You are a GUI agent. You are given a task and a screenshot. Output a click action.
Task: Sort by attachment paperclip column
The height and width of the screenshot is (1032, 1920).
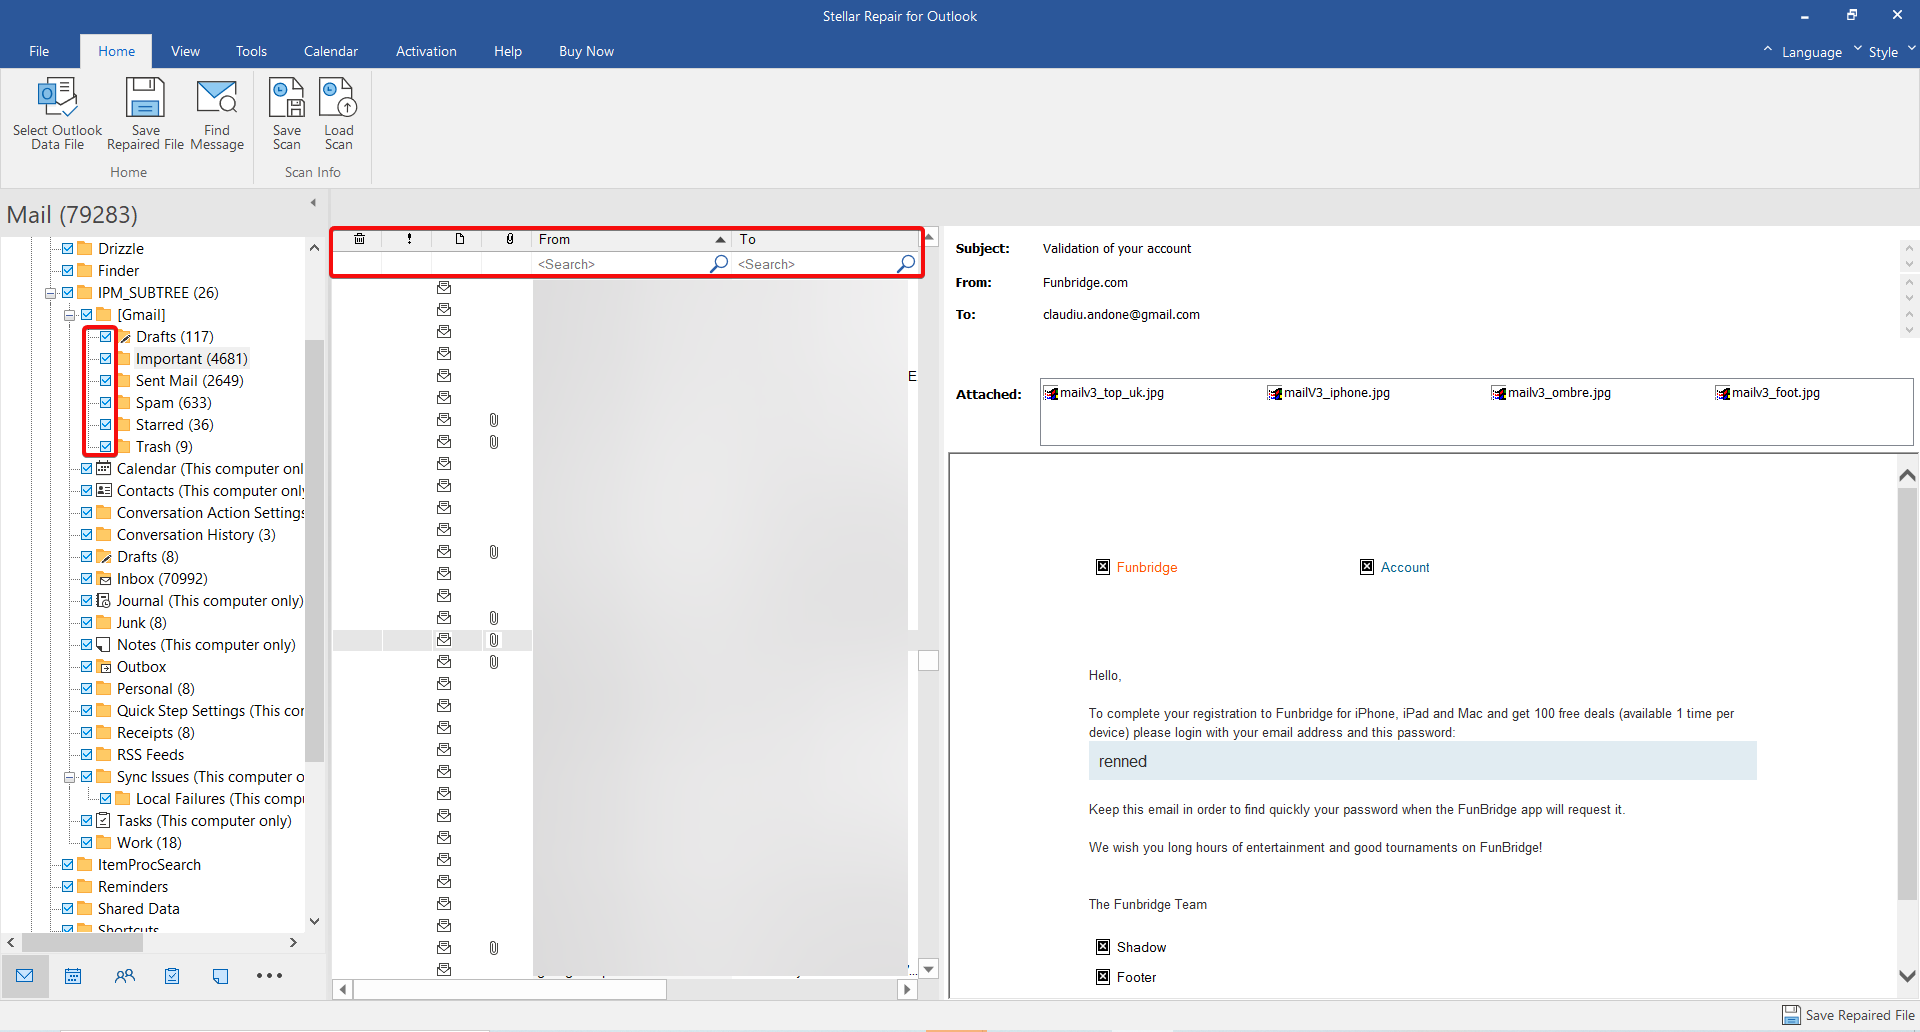pos(510,239)
